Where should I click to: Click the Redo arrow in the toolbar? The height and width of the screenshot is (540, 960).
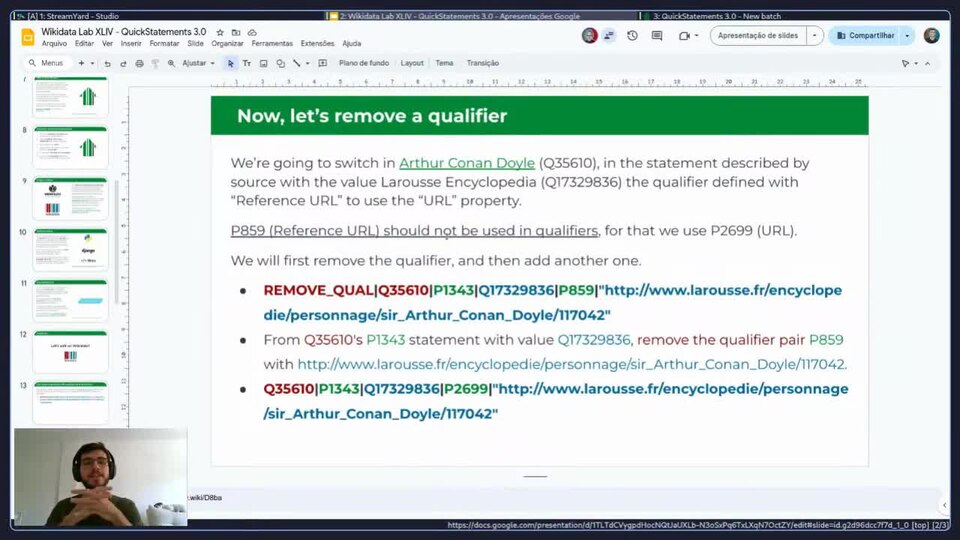[123, 63]
